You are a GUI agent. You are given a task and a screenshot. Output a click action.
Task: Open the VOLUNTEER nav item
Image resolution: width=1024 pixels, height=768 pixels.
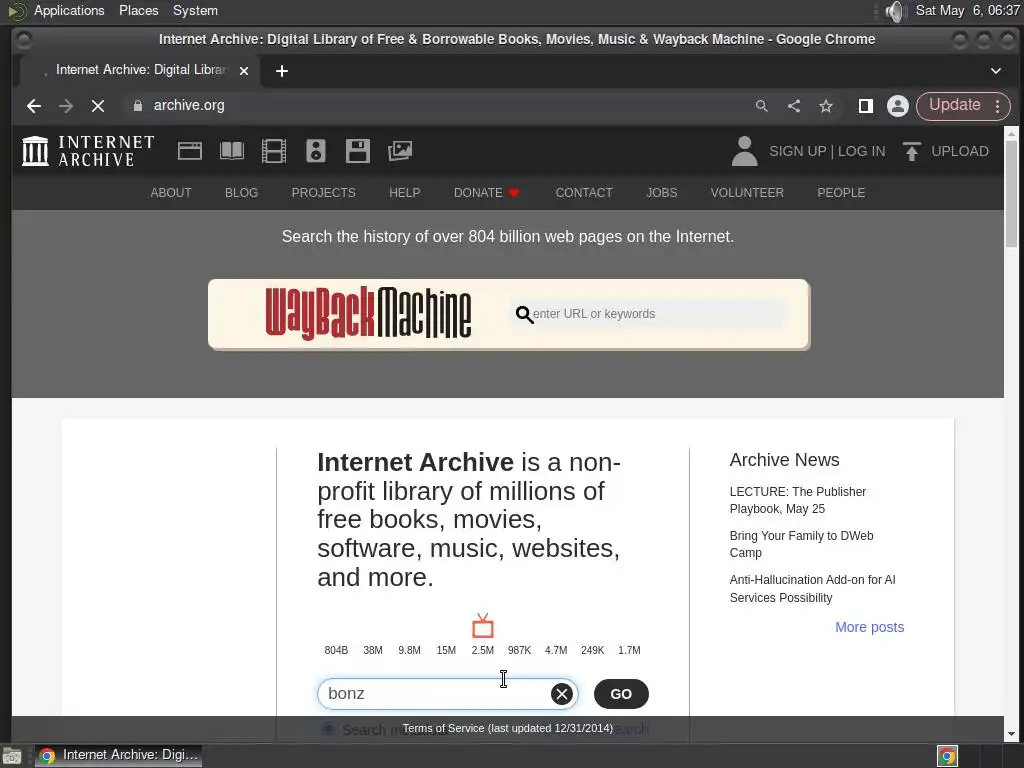[x=747, y=193]
